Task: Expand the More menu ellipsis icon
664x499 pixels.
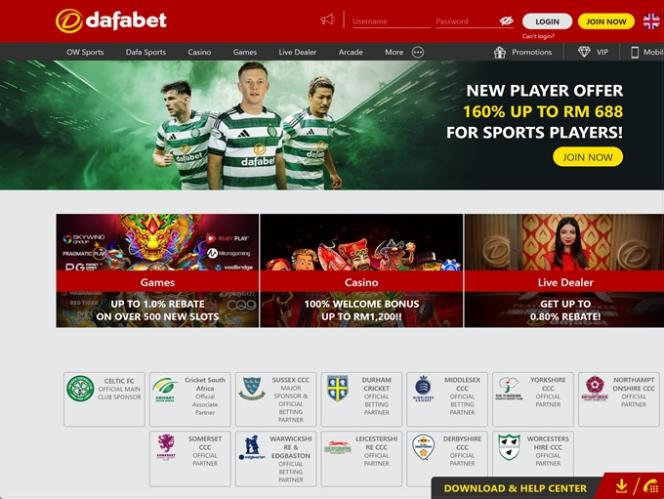Action: [x=418, y=52]
